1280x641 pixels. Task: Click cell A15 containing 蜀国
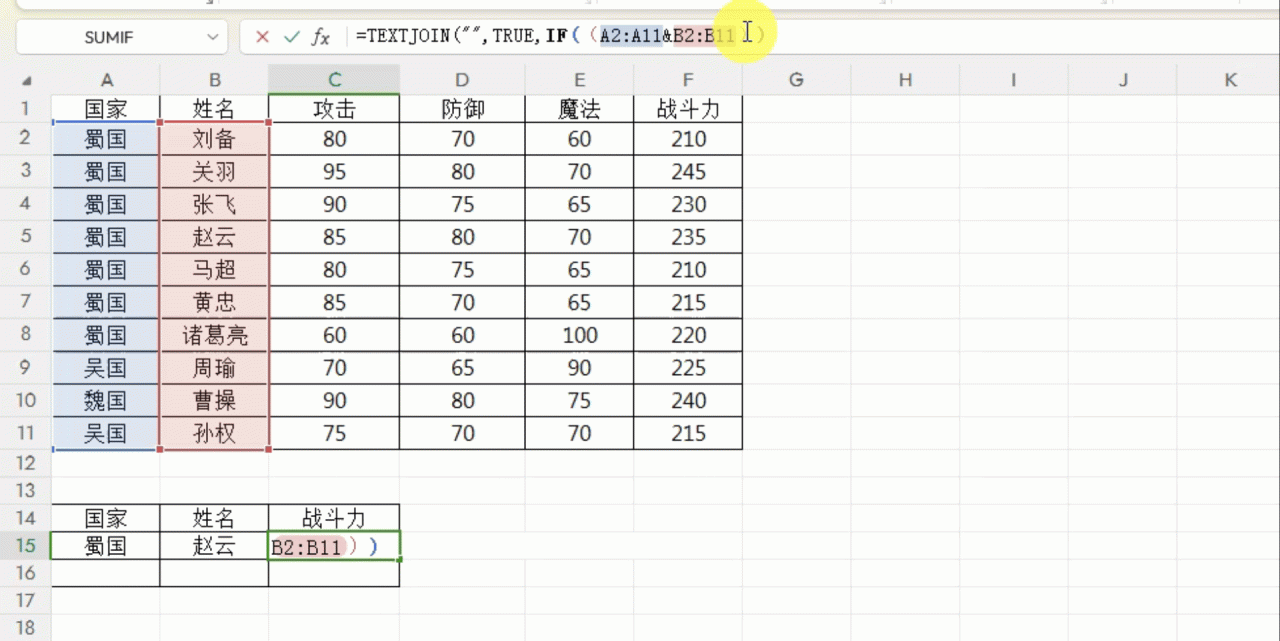106,546
